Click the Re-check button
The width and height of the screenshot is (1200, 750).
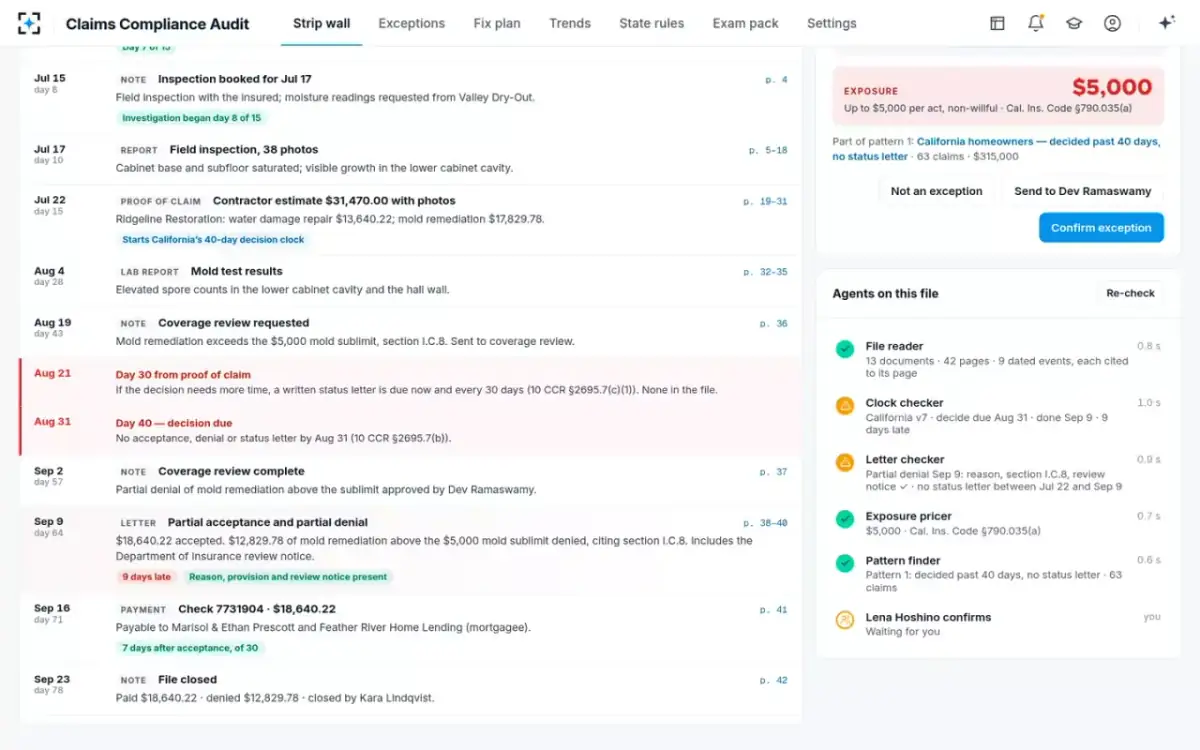click(x=1130, y=293)
